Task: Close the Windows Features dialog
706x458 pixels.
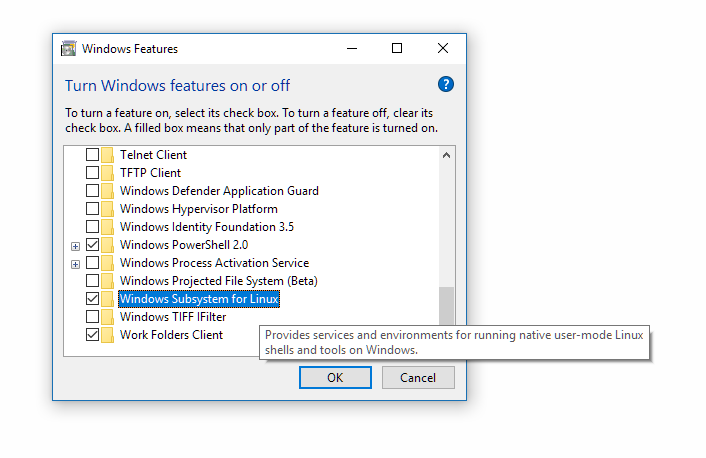Action: pos(443,48)
